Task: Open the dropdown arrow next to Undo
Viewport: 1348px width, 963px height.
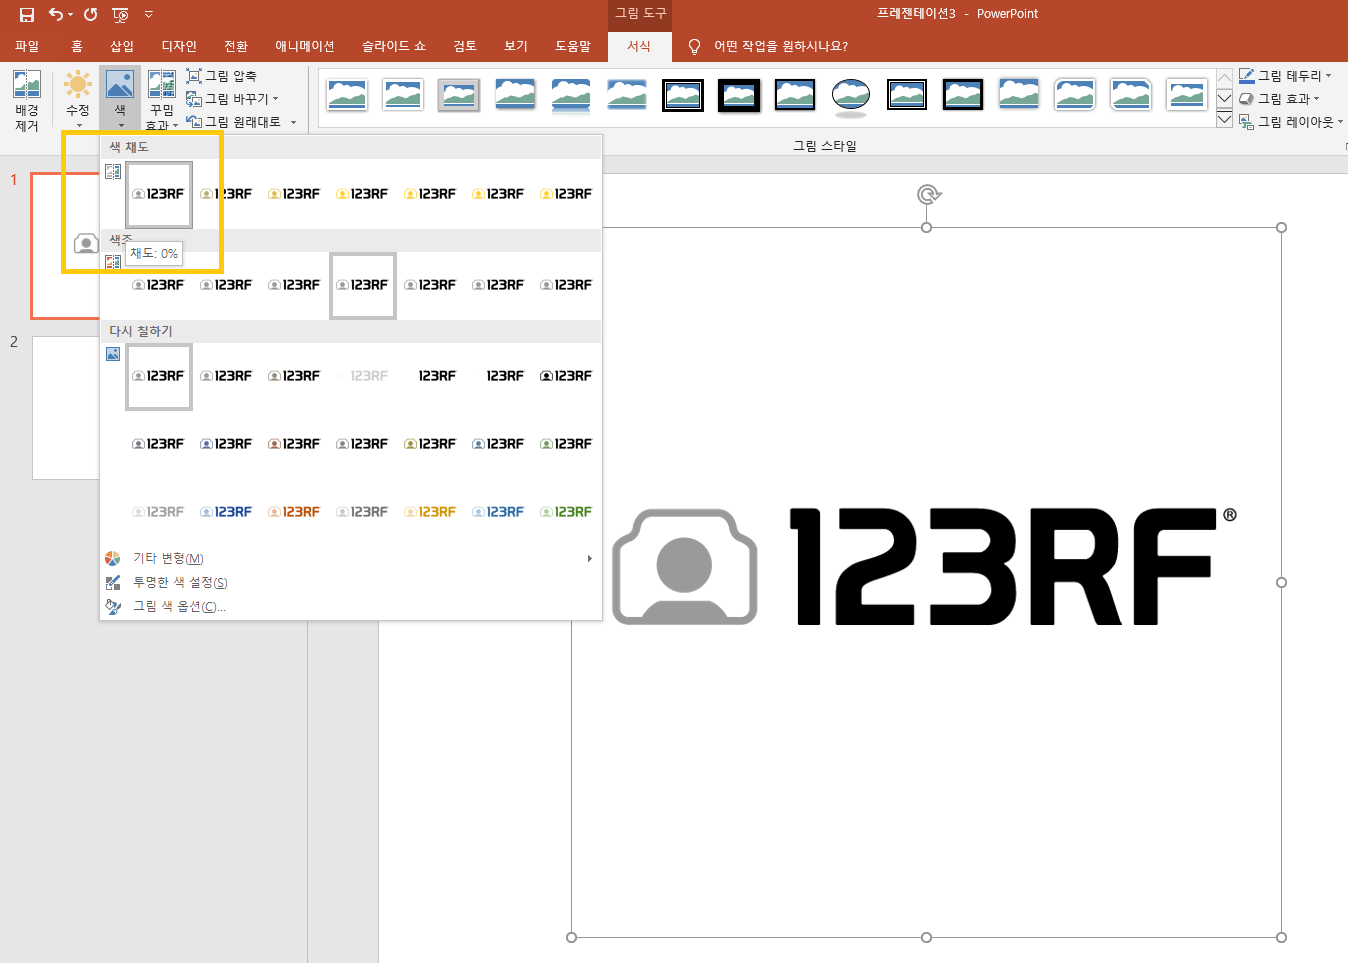Action: pyautogui.click(x=71, y=14)
